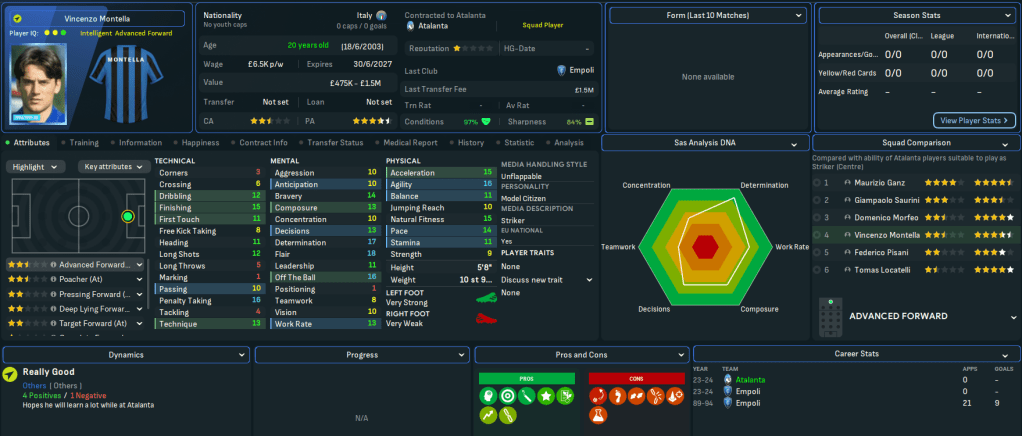
Task: Open the Highlight dropdown
Action: click(x=38, y=167)
